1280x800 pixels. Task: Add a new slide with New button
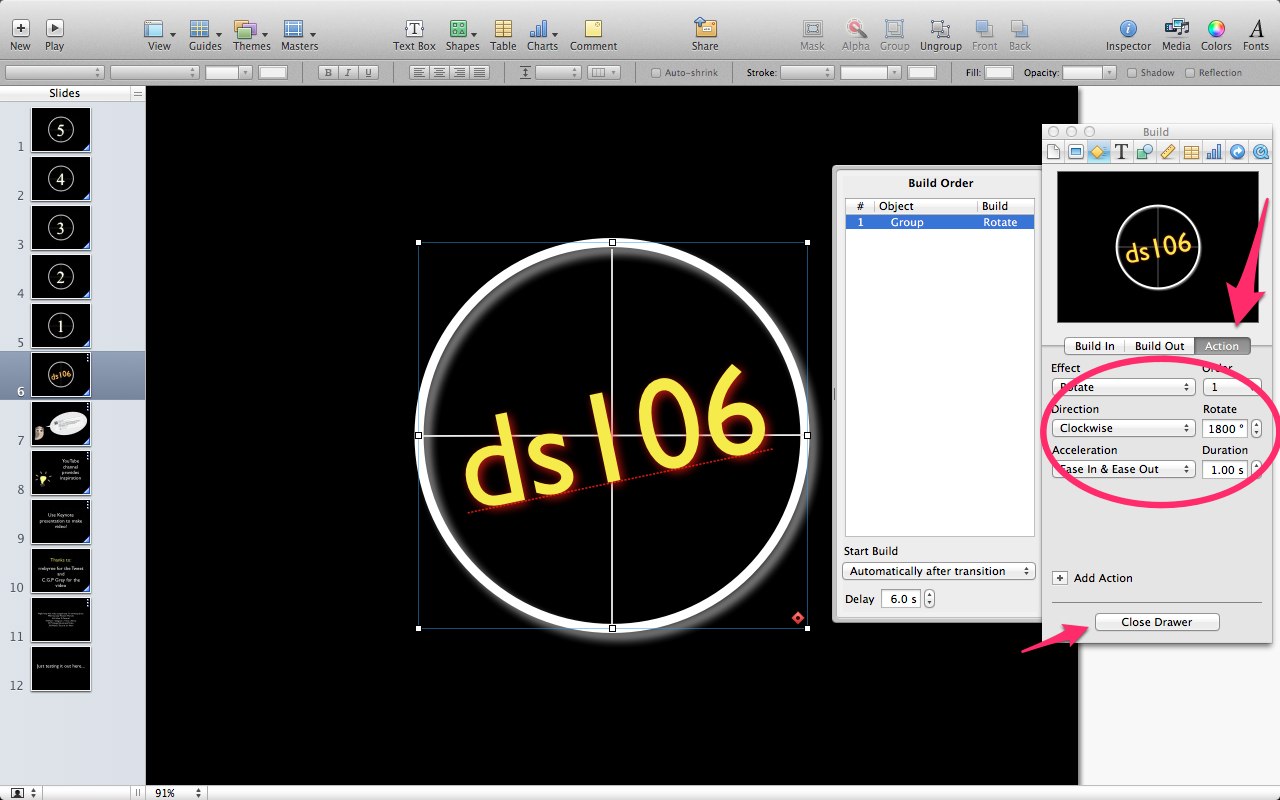click(x=20, y=35)
